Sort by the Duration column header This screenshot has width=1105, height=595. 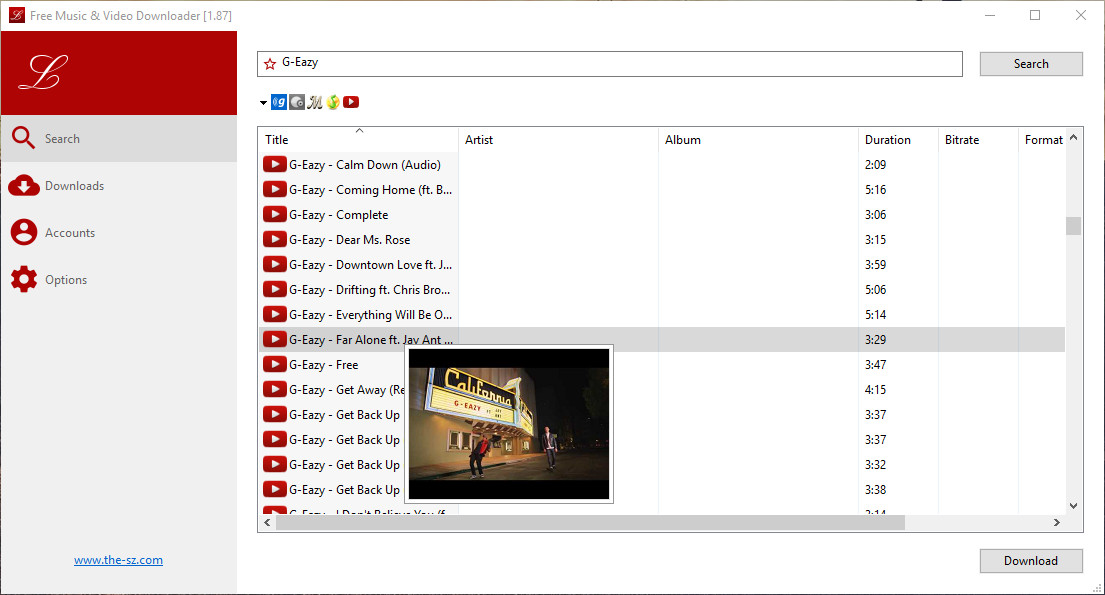tap(899, 140)
